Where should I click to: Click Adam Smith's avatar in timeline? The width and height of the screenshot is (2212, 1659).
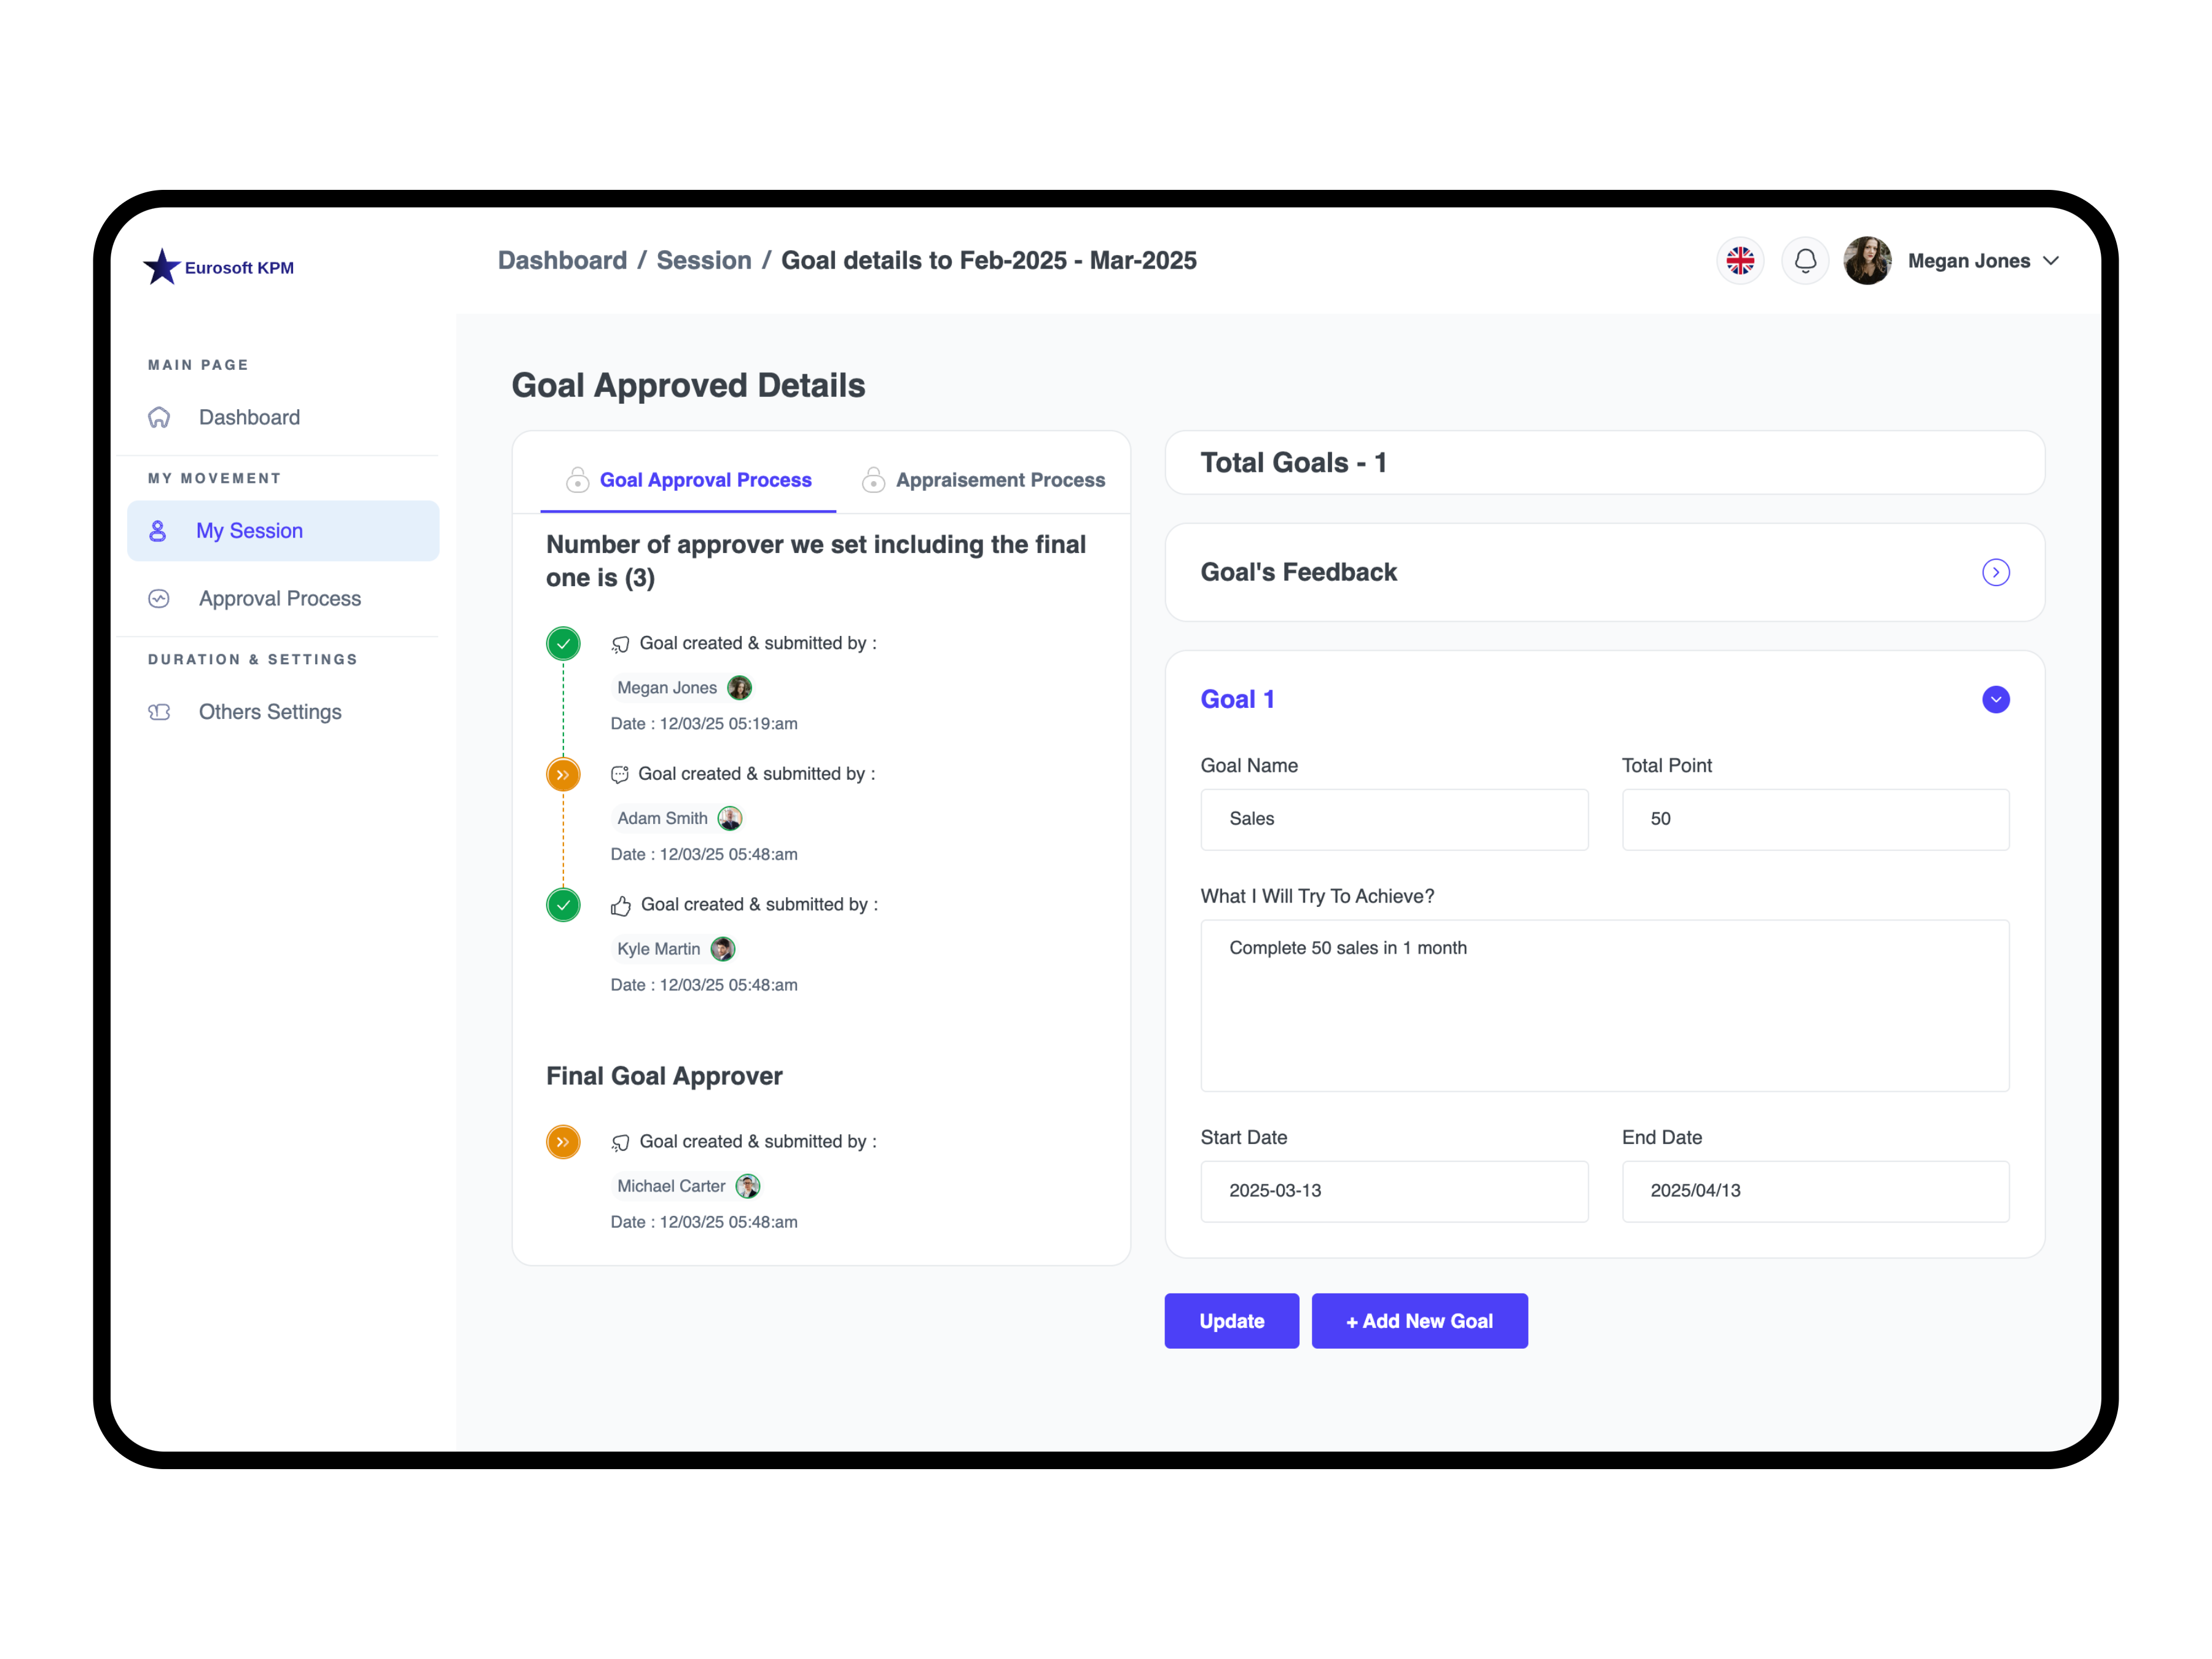730,818
